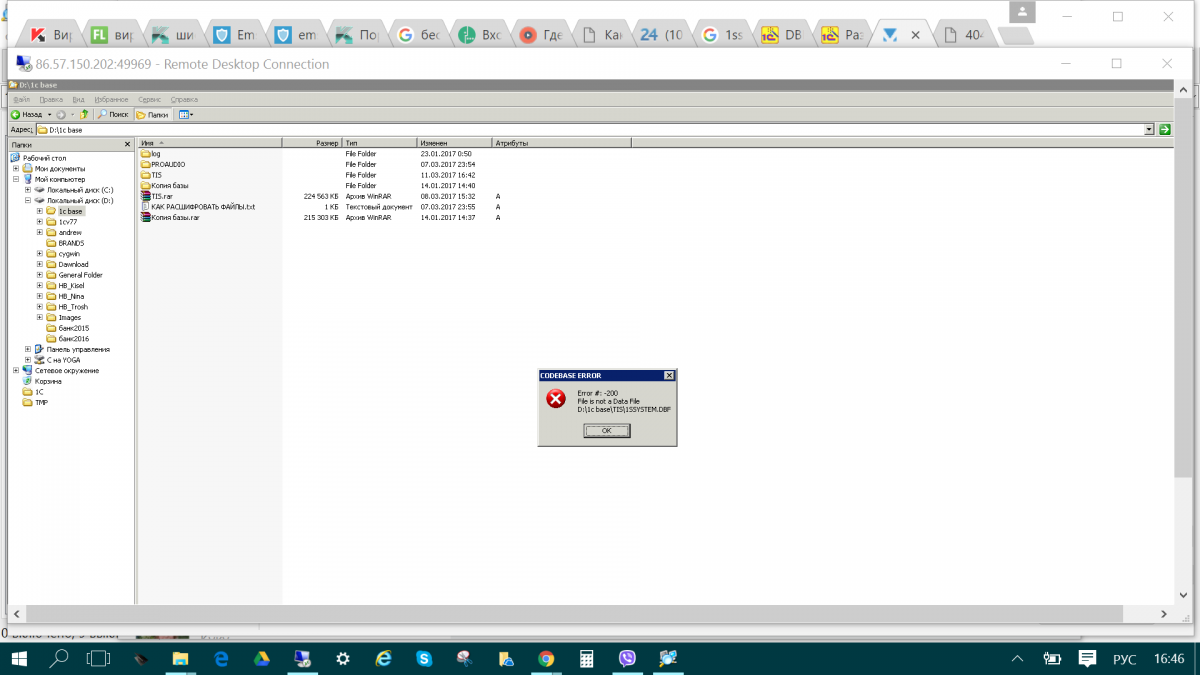1200x675 pixels.
Task: Select the andrew folder in tree
Action: (70, 233)
